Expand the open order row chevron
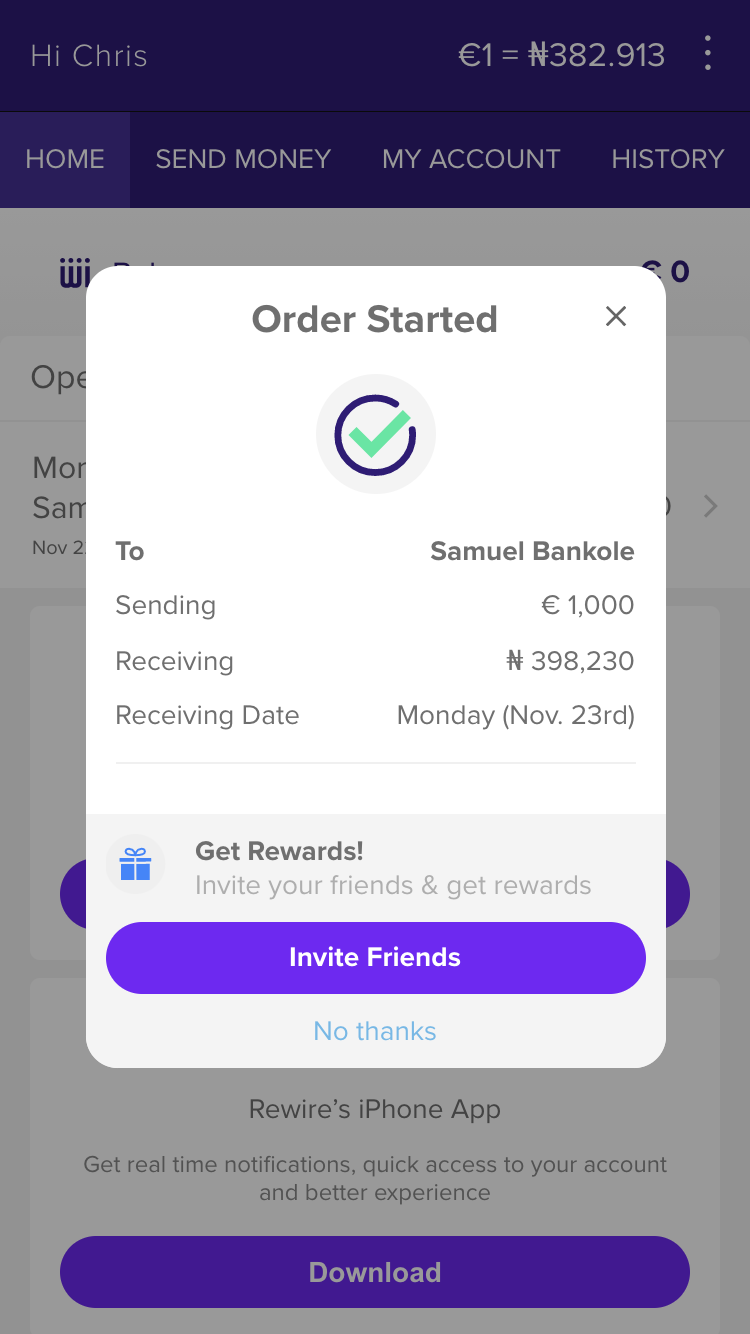This screenshot has height=1334, width=750. point(710,507)
